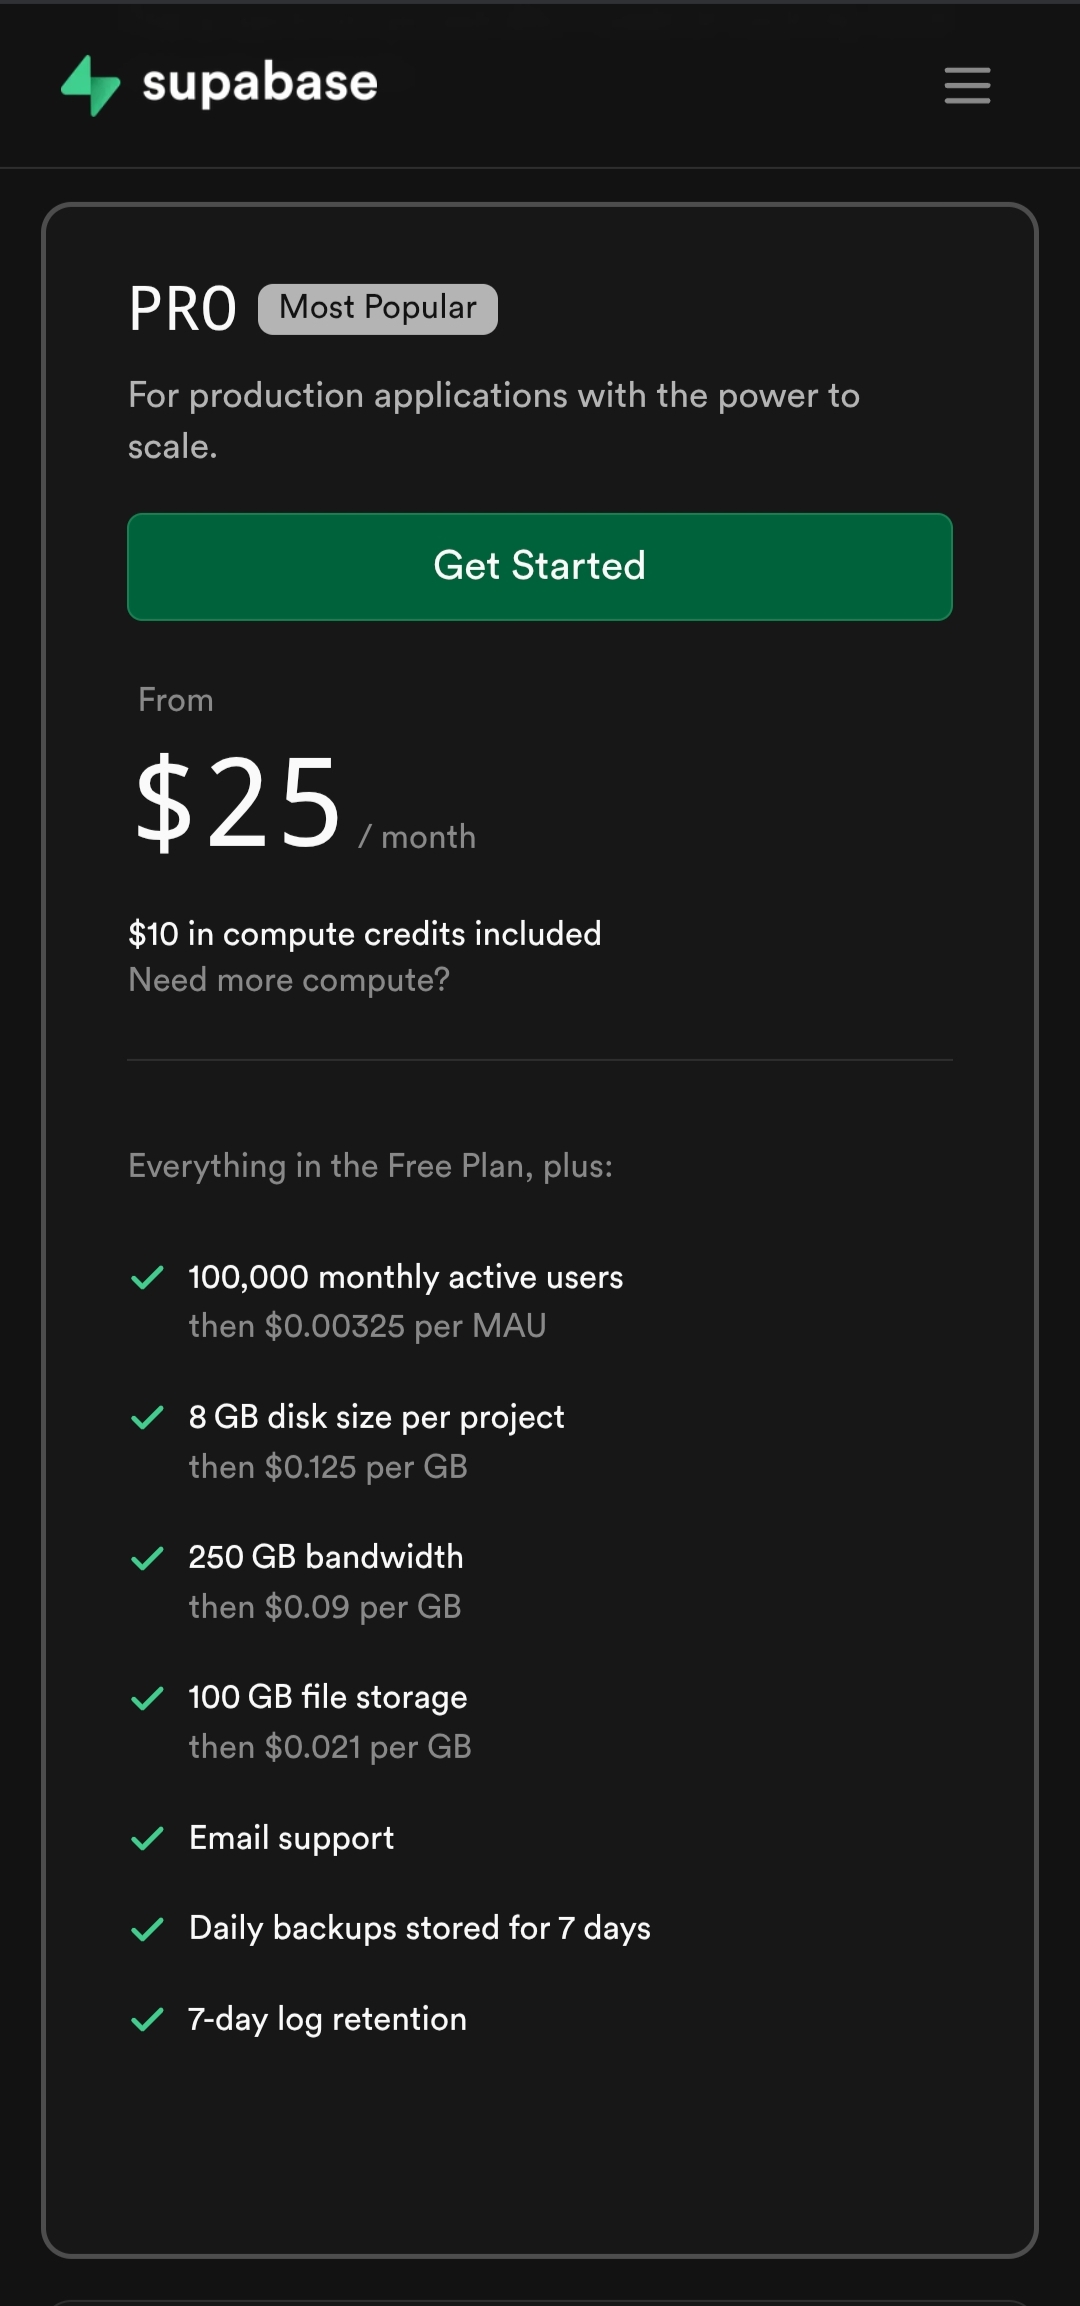Screen dimensions: 1080x2306
Task: Click the Most Popular badge
Action: pyautogui.click(x=378, y=308)
